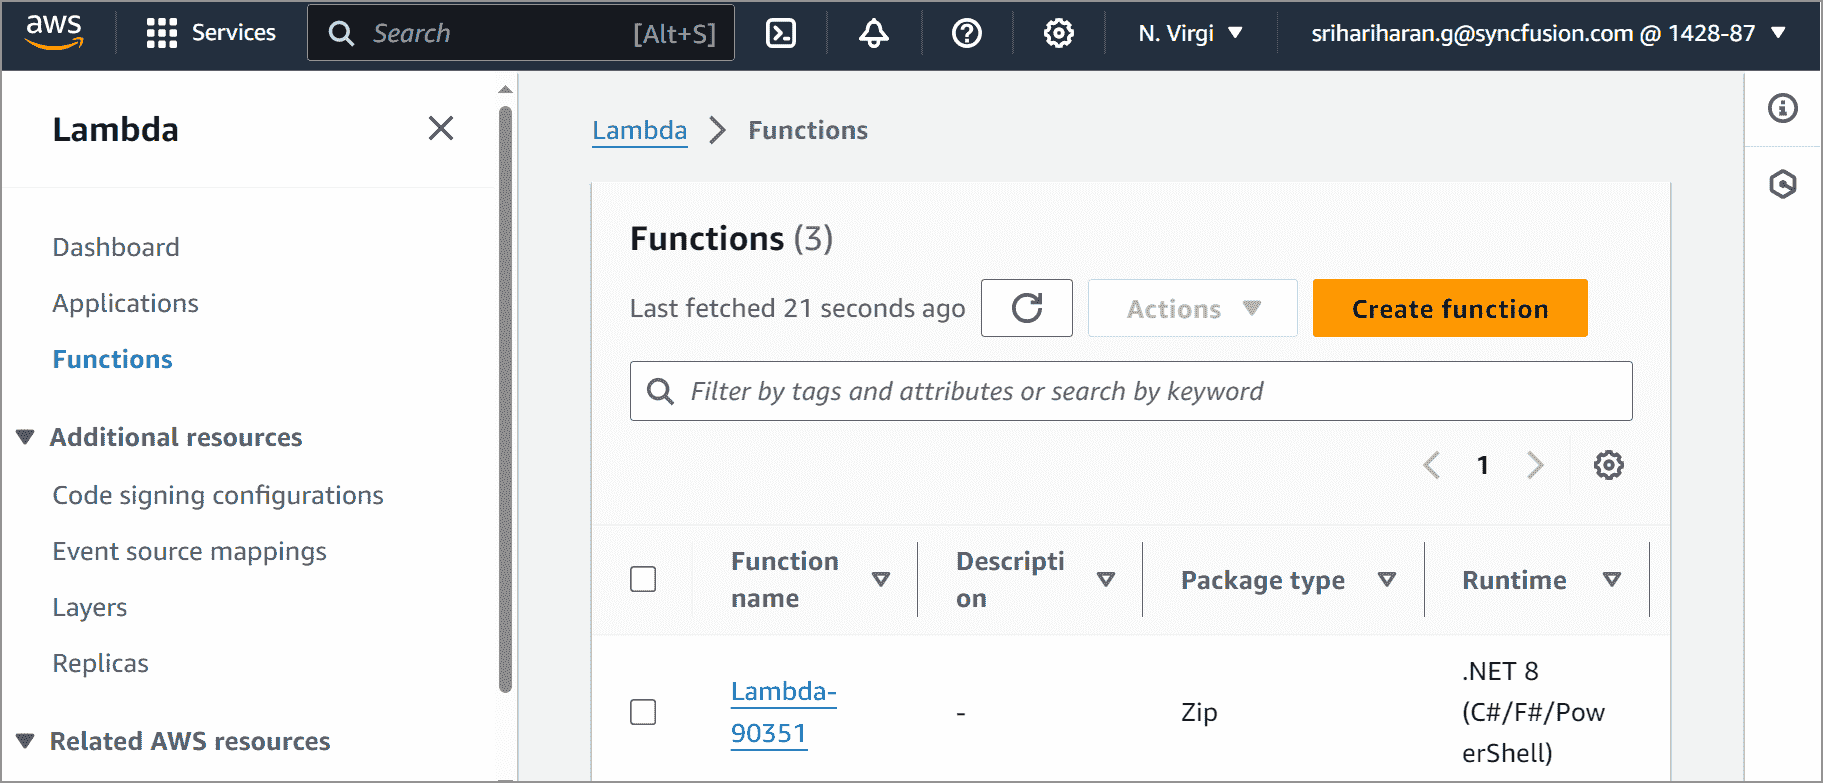Click the Zip package type cell

tap(1199, 712)
